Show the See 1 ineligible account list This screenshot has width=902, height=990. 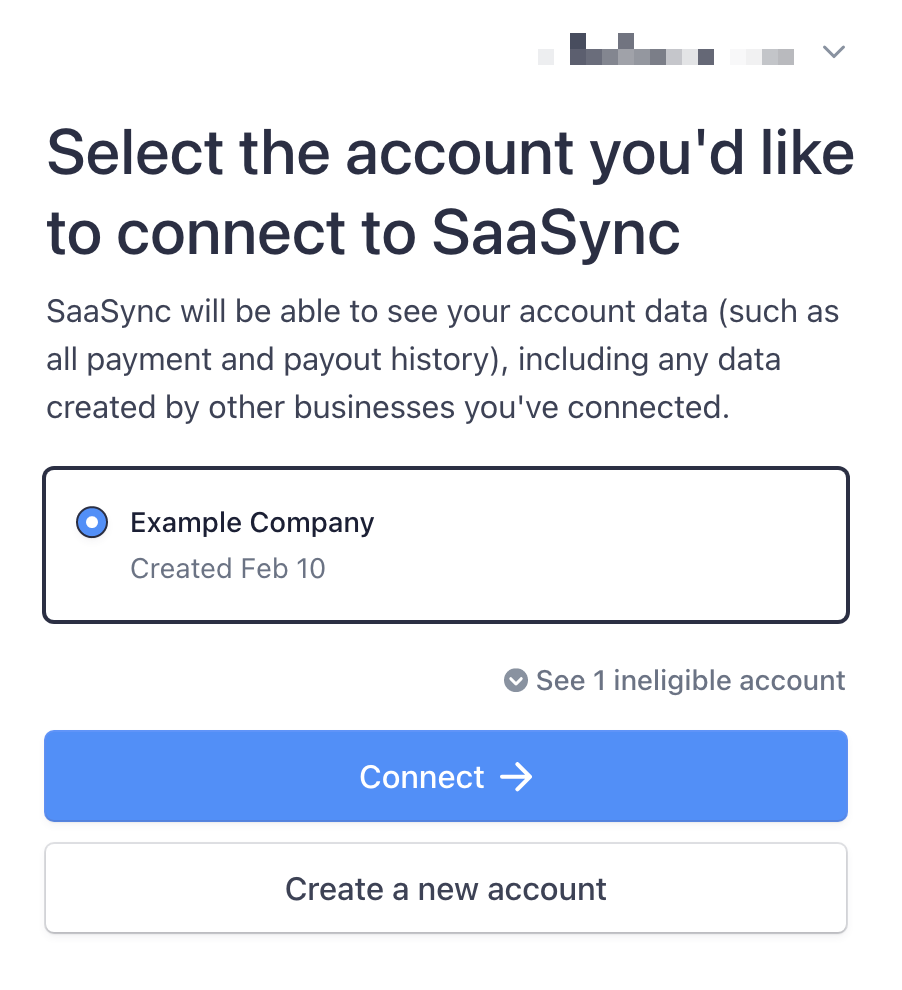pos(674,681)
